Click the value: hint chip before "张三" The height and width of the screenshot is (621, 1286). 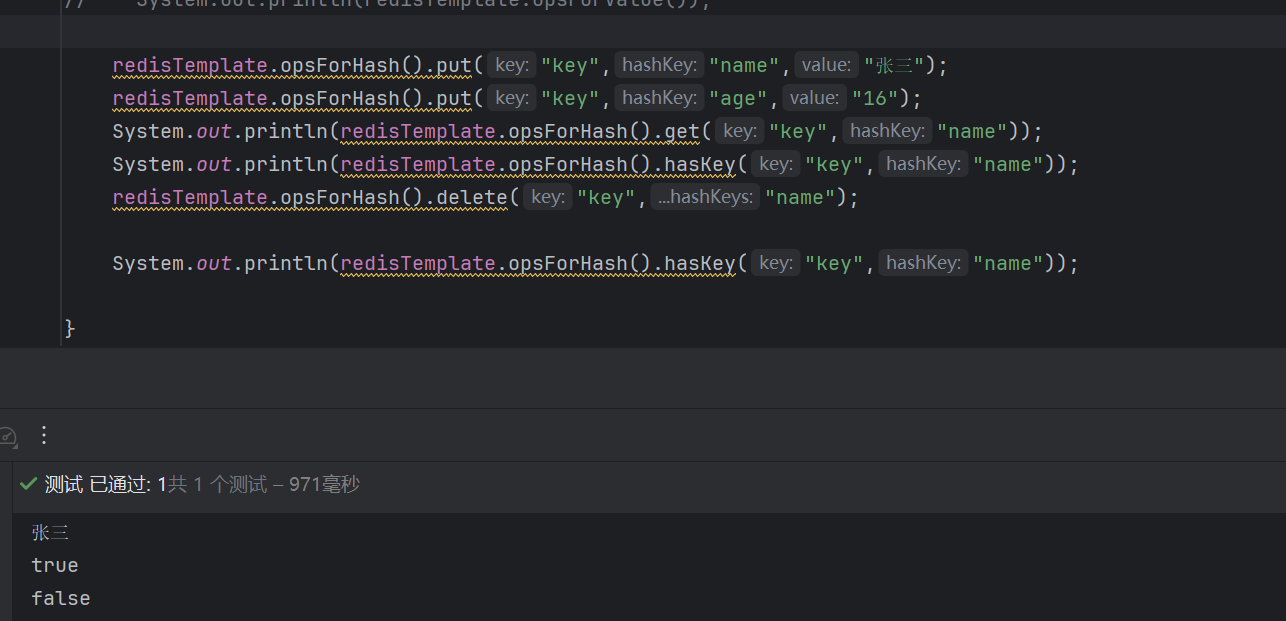(826, 64)
